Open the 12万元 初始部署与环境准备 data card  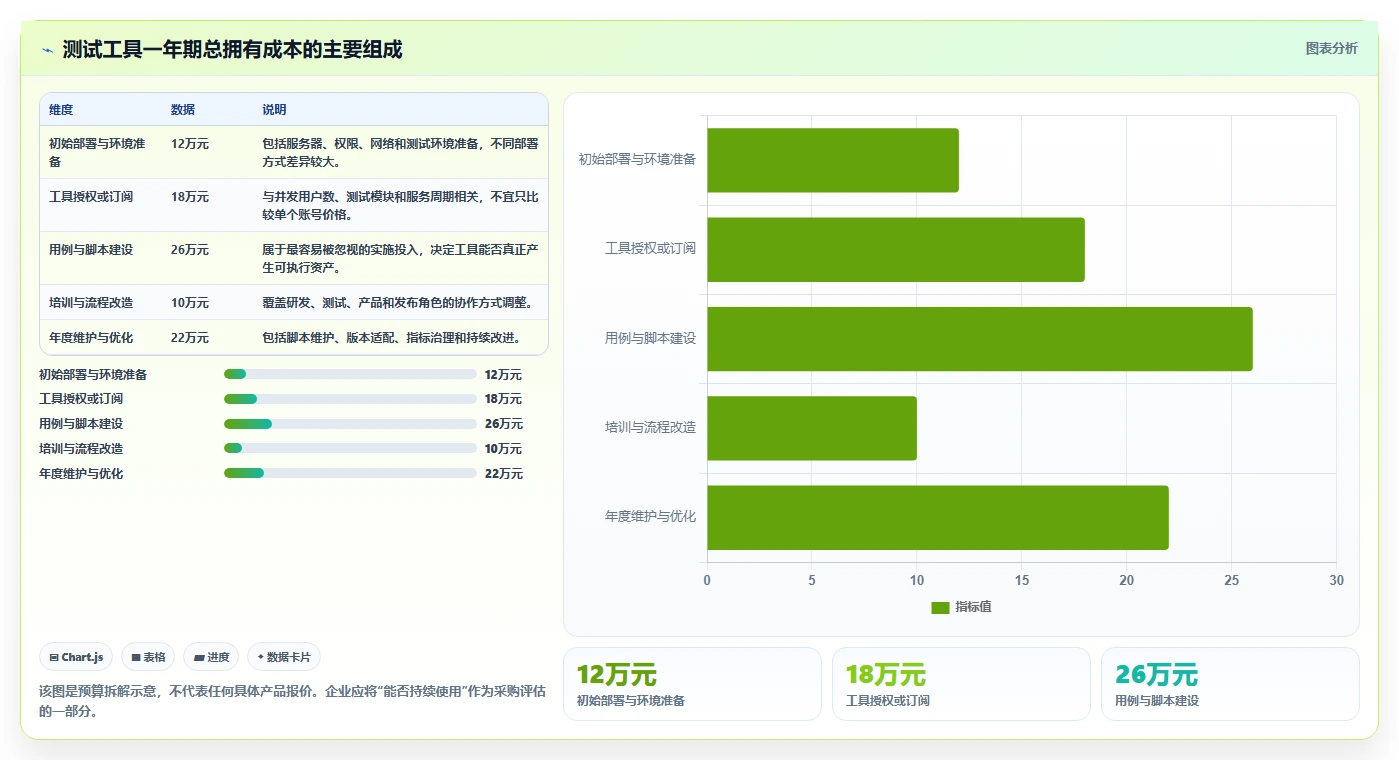[x=692, y=684]
